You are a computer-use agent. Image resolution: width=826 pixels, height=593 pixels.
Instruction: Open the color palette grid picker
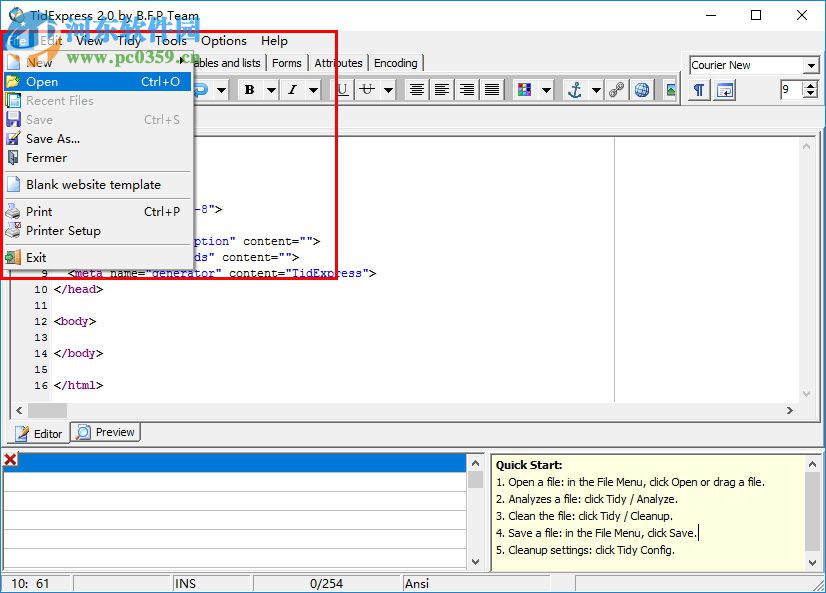coord(524,90)
